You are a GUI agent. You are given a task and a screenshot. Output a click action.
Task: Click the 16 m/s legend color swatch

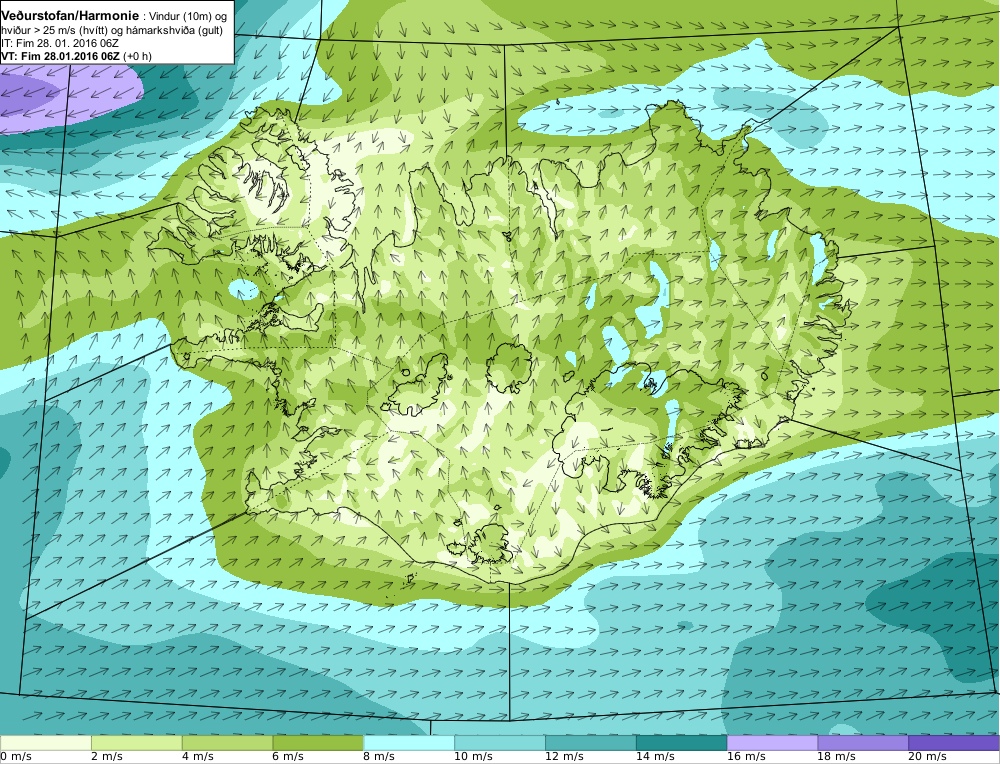click(772, 743)
